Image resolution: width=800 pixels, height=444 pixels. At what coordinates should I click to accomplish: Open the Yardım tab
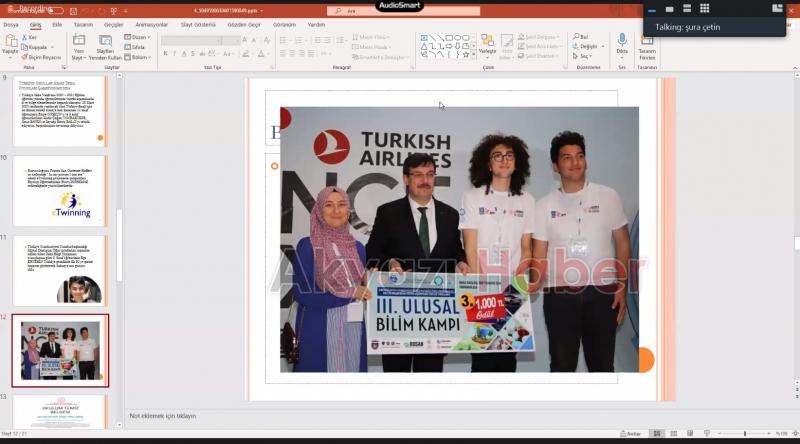316,24
